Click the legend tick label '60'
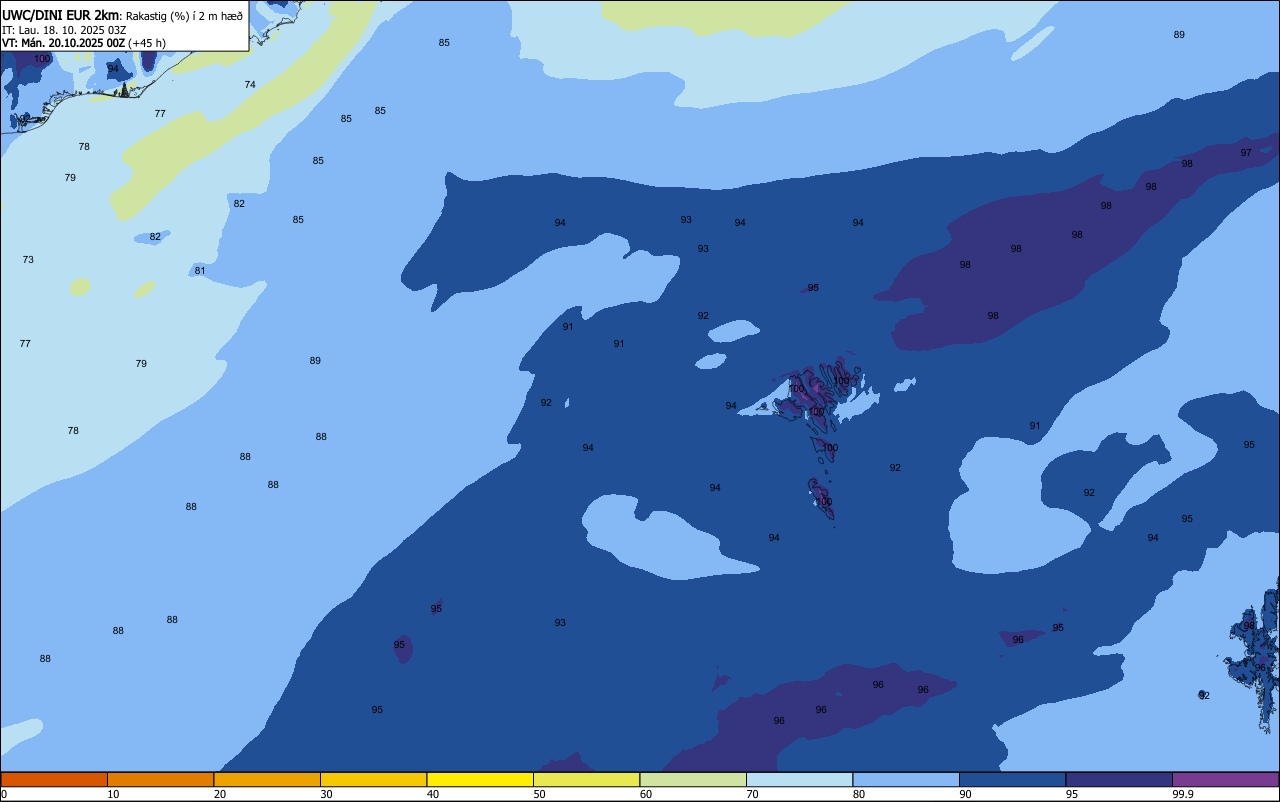1280x802 pixels. pyautogui.click(x=646, y=794)
